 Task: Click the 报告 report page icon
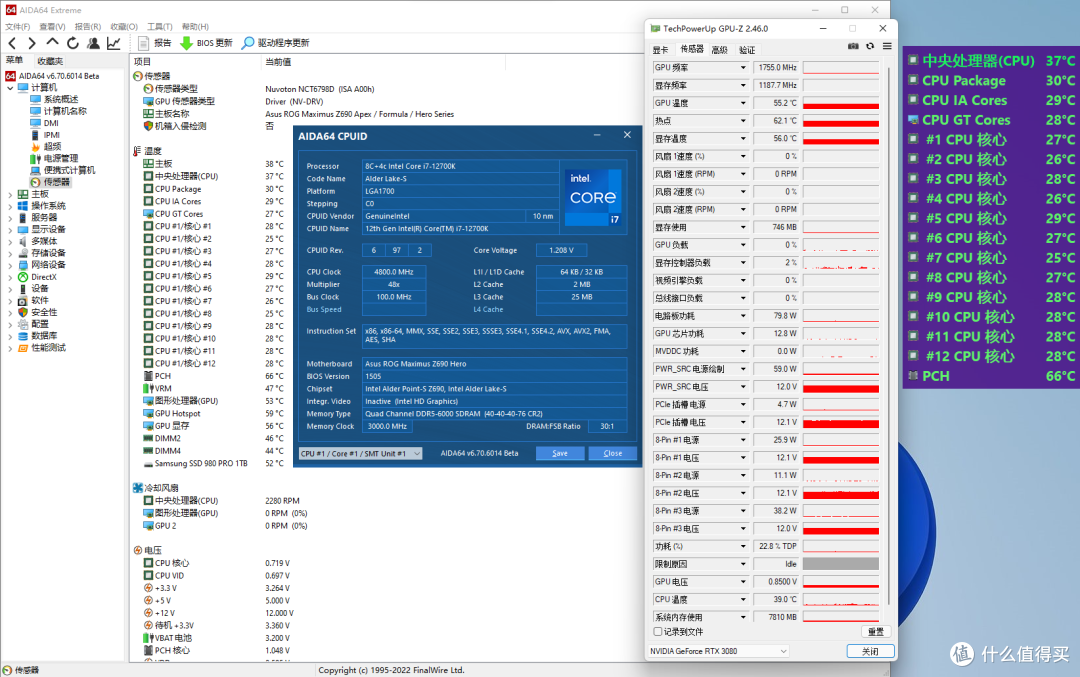(x=143, y=43)
